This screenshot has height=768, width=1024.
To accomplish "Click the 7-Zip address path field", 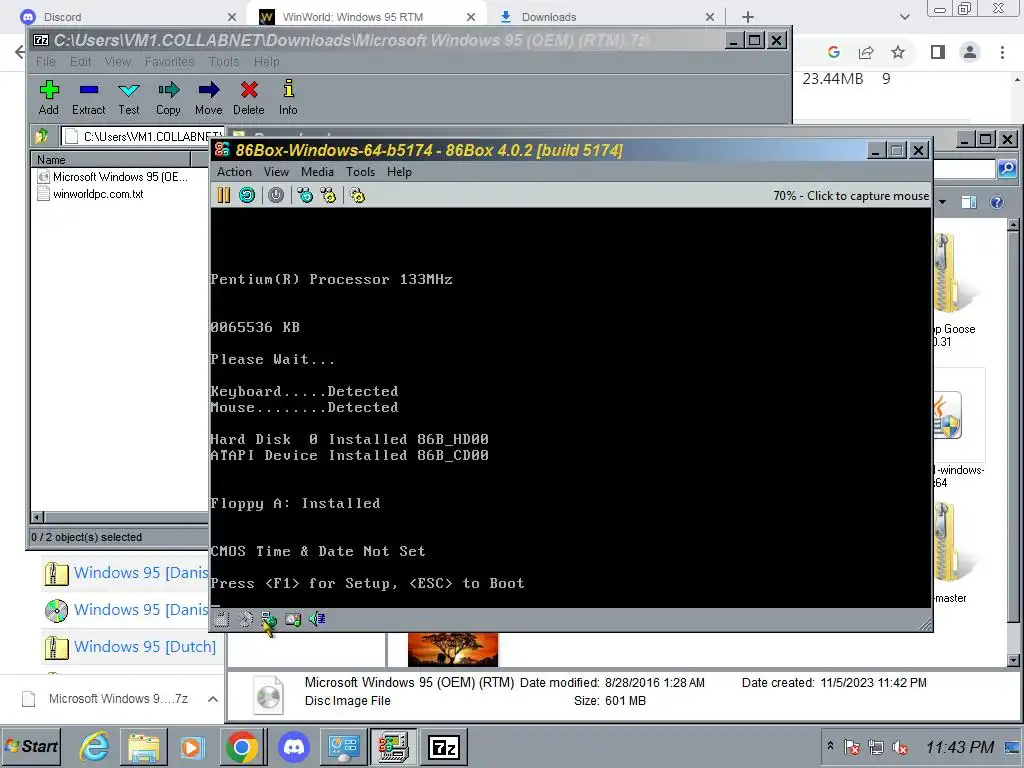I will (142, 136).
